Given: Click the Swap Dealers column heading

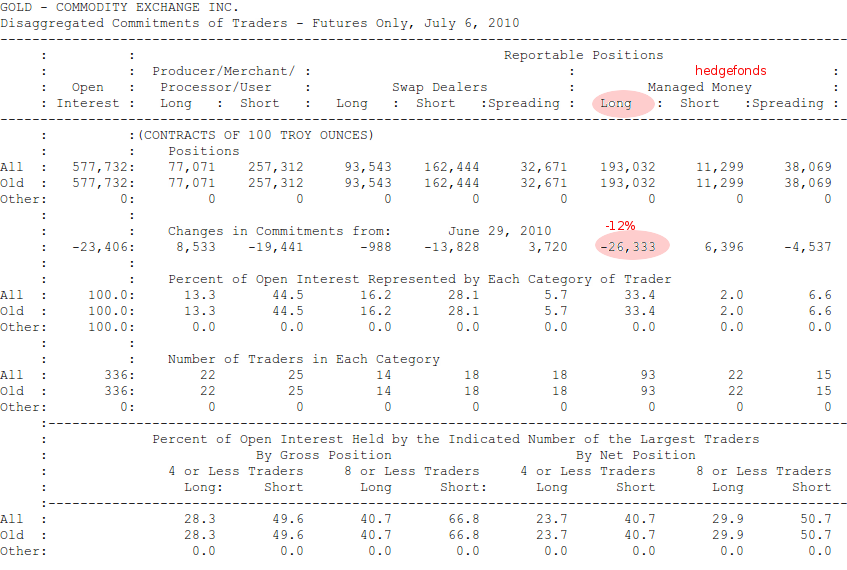Looking at the screenshot, I should tap(440, 87).
